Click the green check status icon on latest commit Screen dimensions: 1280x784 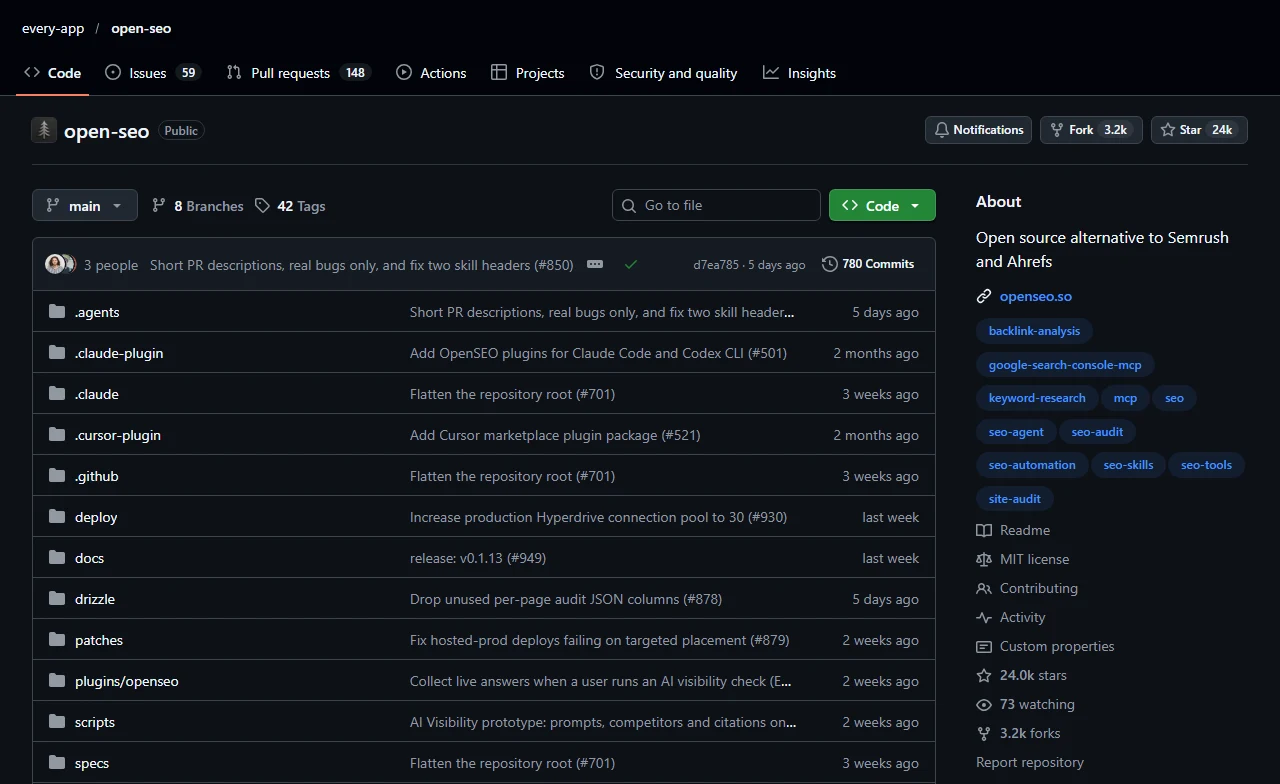(631, 264)
